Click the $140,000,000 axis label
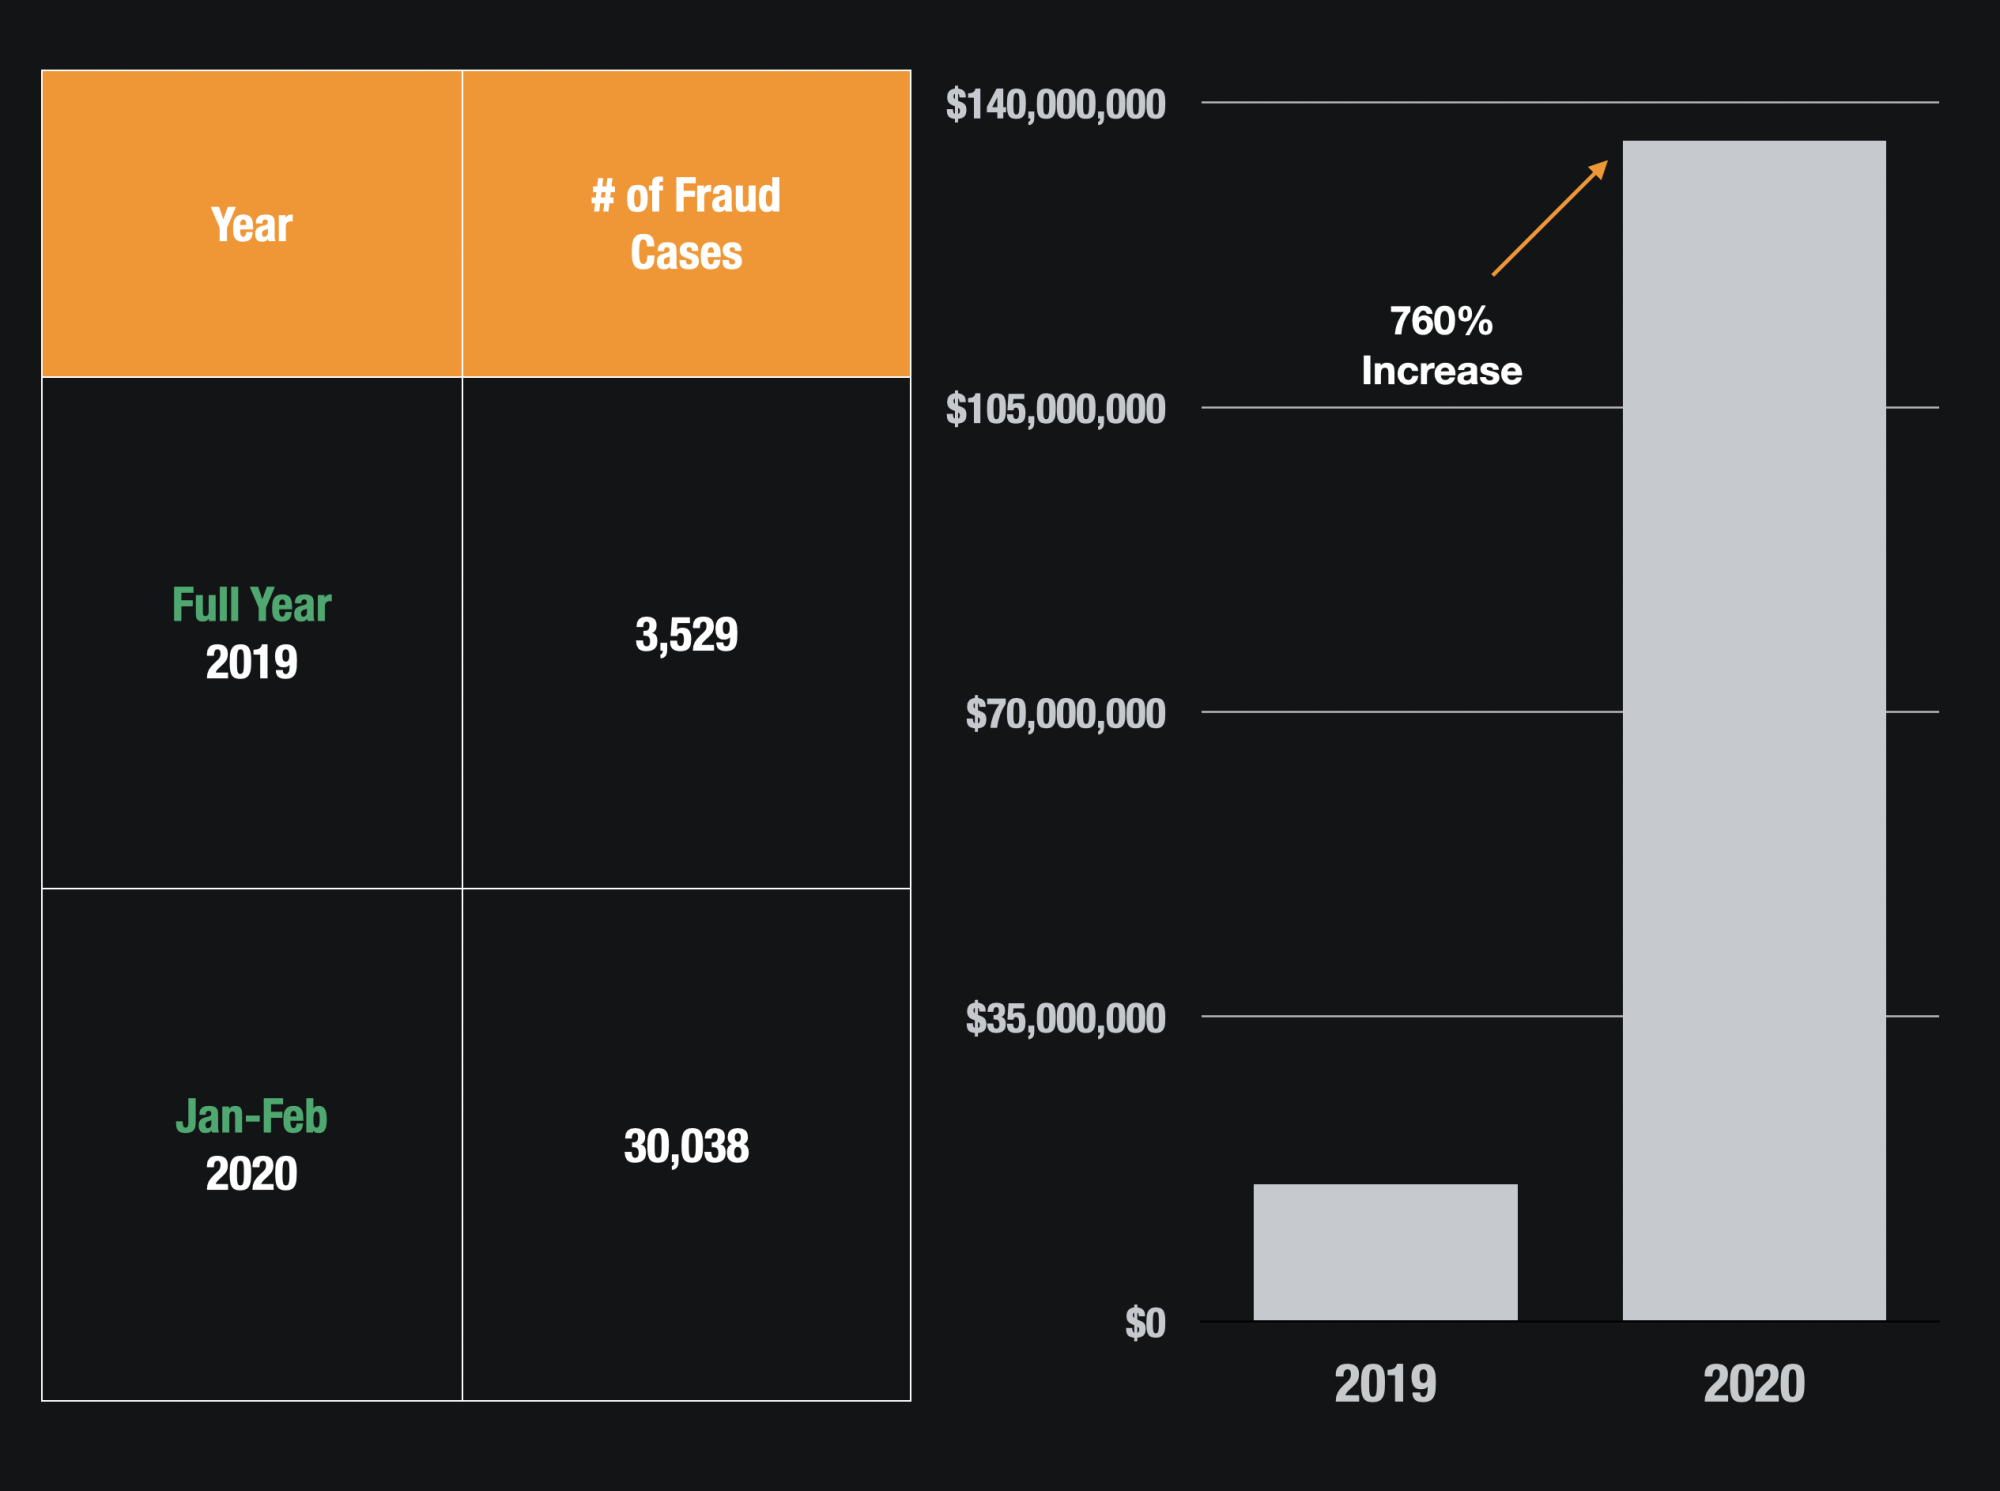Viewport: 2000px width, 1491px height. 1056,104
